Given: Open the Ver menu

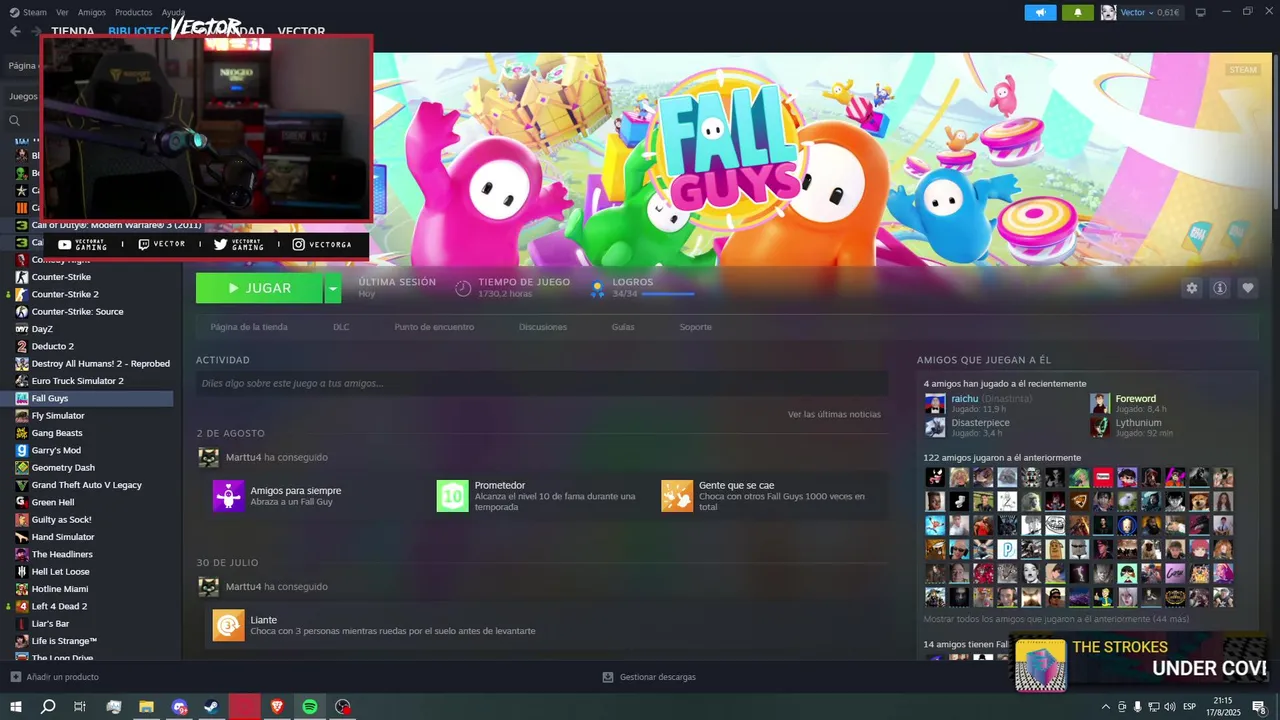Looking at the screenshot, I should [62, 12].
